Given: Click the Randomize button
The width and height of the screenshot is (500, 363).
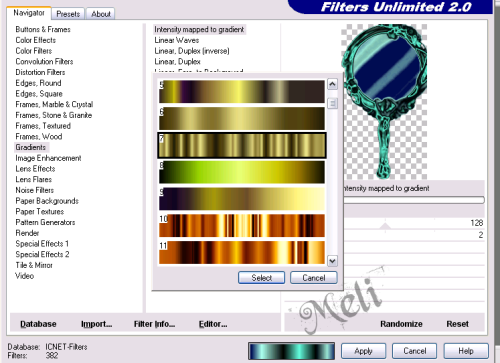Looking at the screenshot, I should pos(401,324).
